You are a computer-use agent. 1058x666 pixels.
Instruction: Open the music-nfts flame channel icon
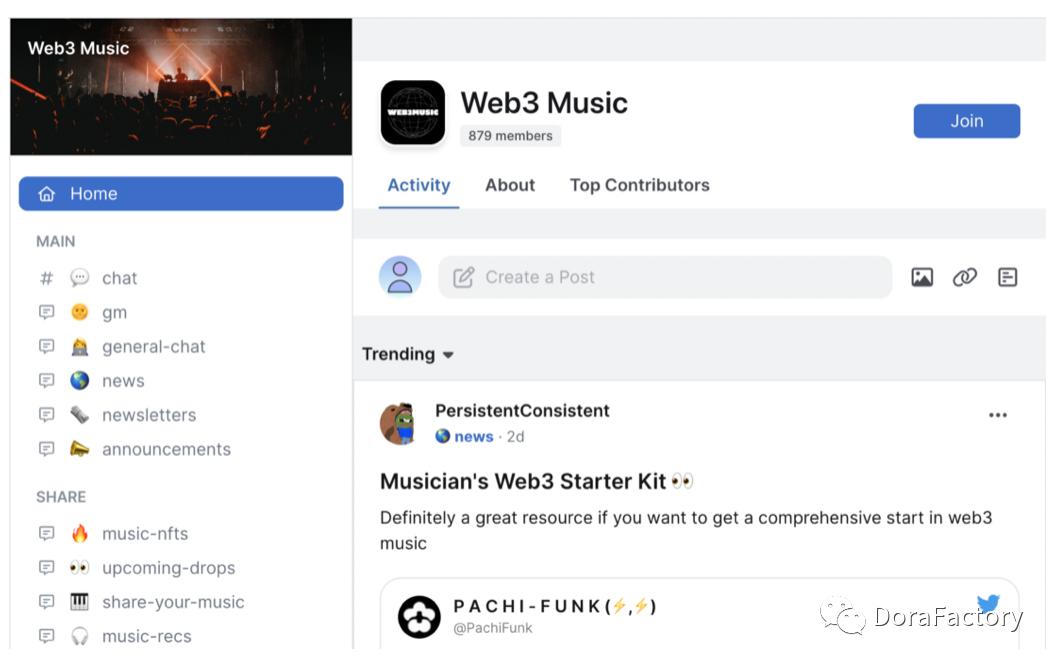pos(80,534)
